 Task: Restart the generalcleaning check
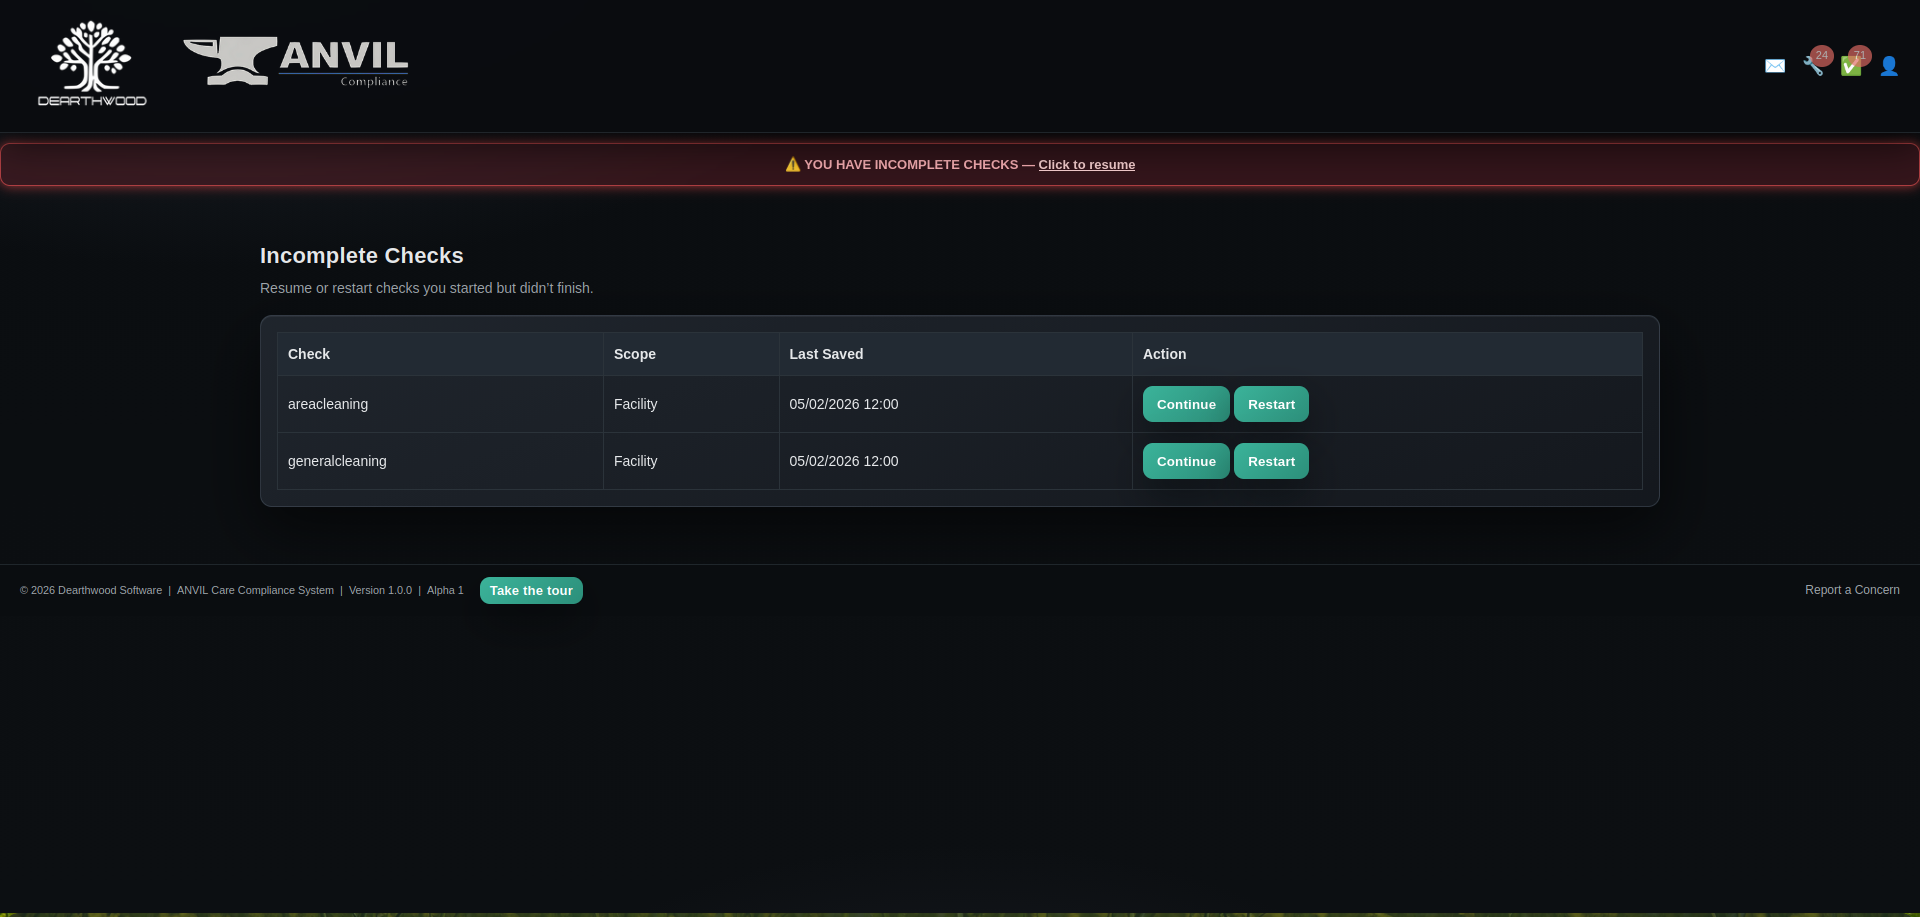[1271, 461]
